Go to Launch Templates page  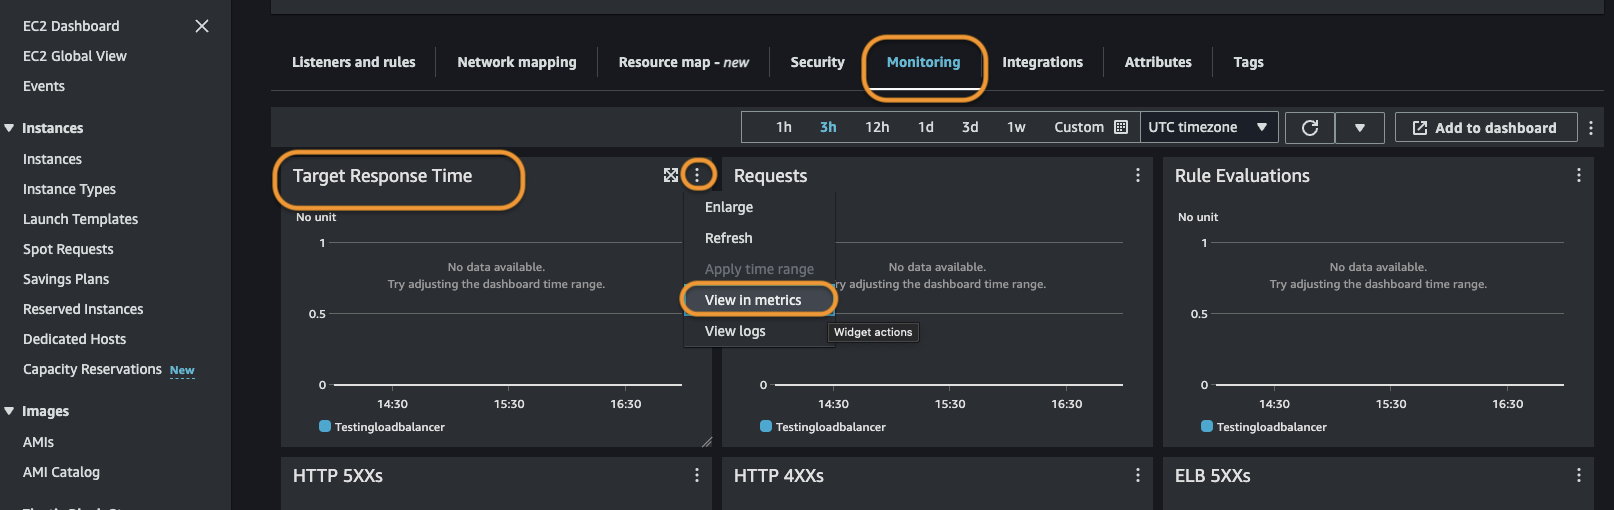tap(80, 219)
